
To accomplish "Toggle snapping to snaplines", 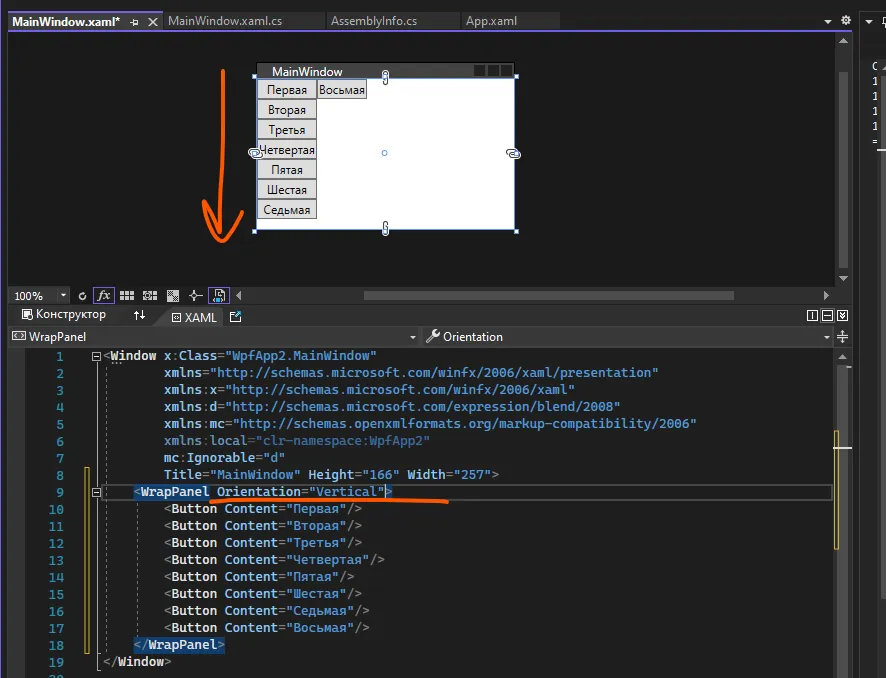I will click(x=196, y=295).
